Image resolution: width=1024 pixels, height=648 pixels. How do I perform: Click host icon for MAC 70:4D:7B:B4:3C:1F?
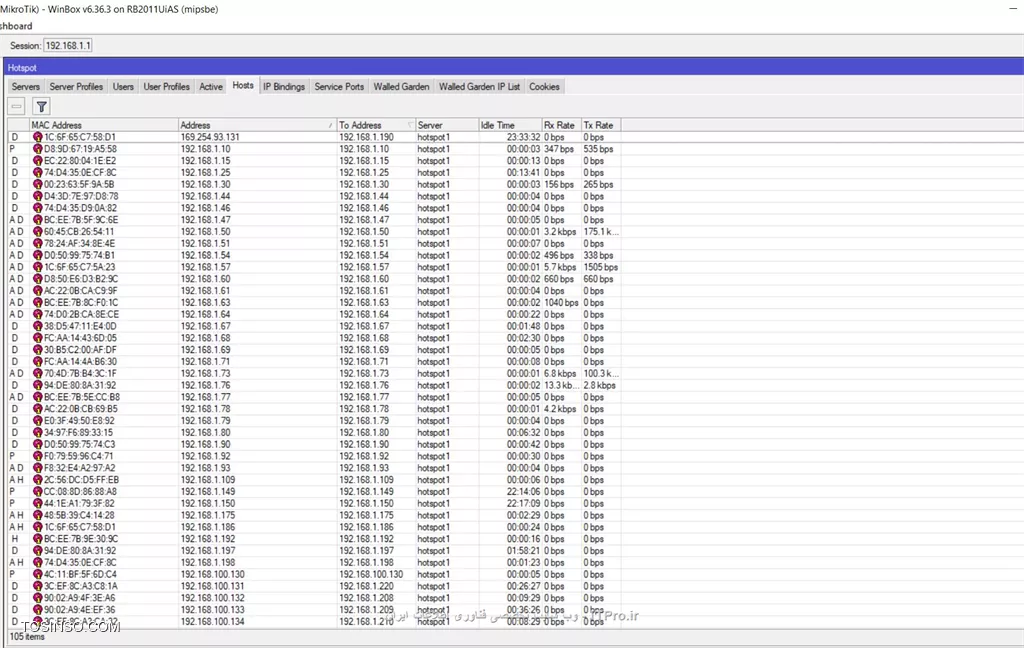[37, 374]
